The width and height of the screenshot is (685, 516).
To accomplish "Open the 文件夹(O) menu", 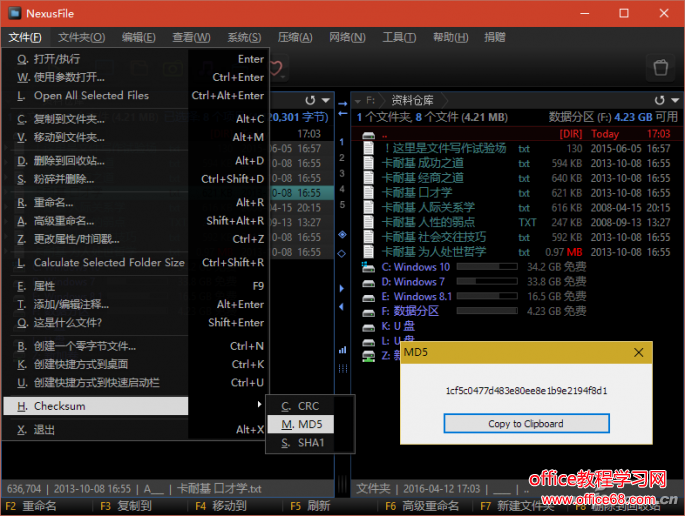I will pos(82,38).
